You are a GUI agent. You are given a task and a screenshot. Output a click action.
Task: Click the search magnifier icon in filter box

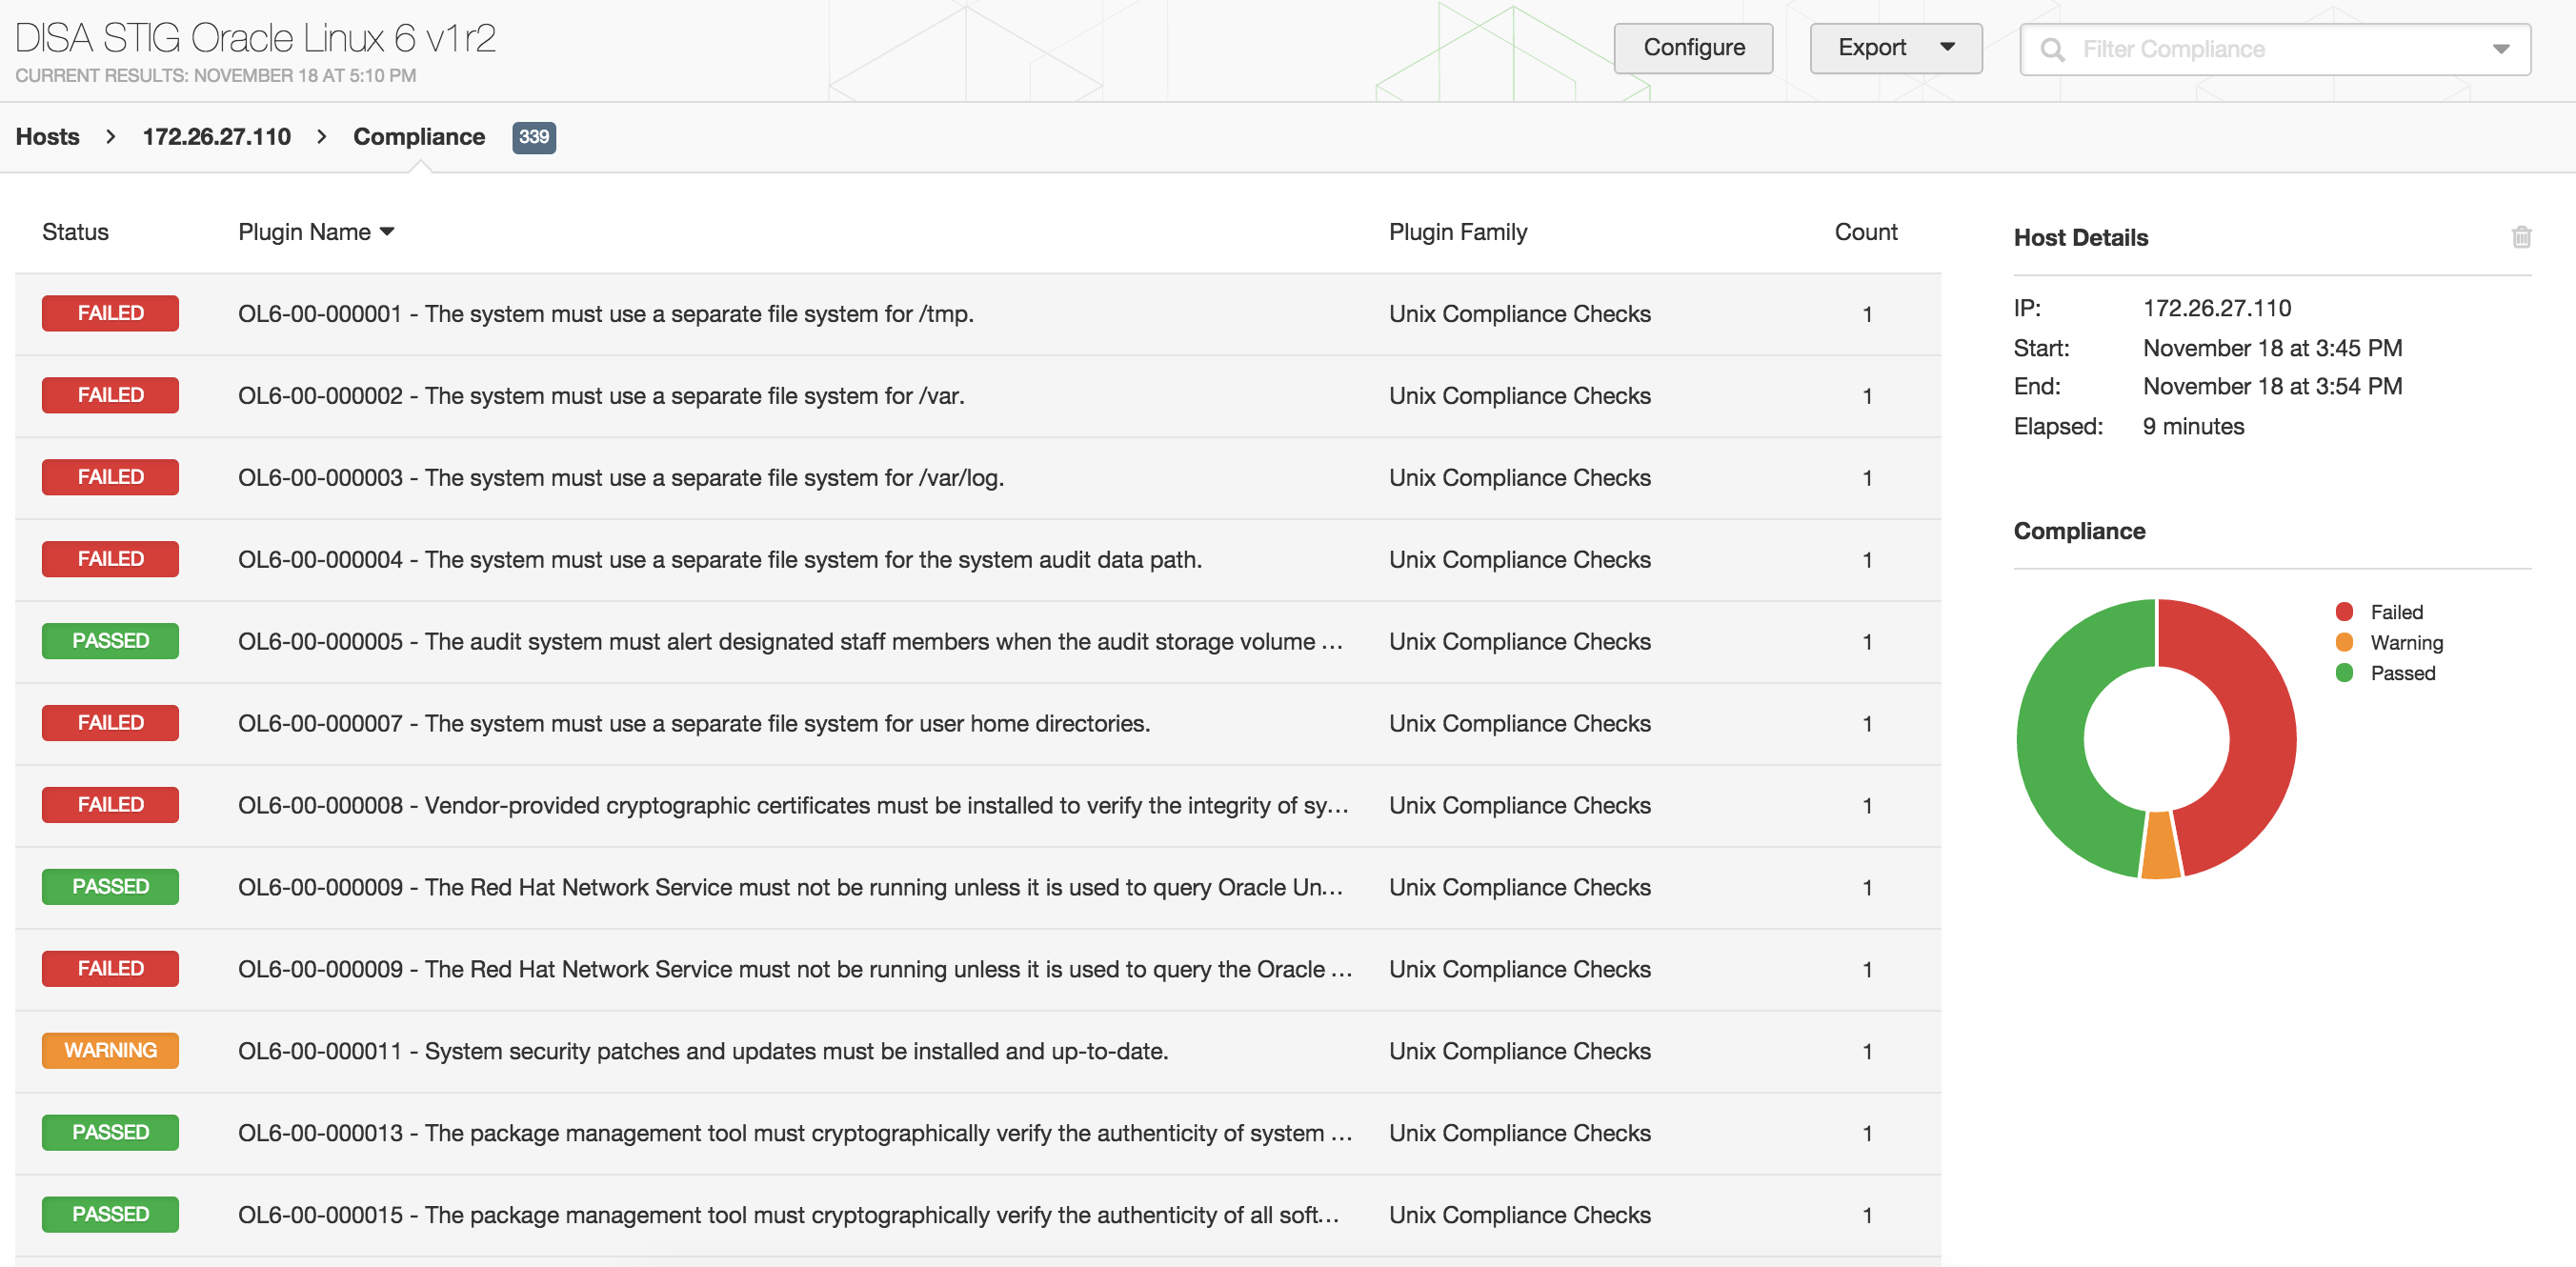2052,49
